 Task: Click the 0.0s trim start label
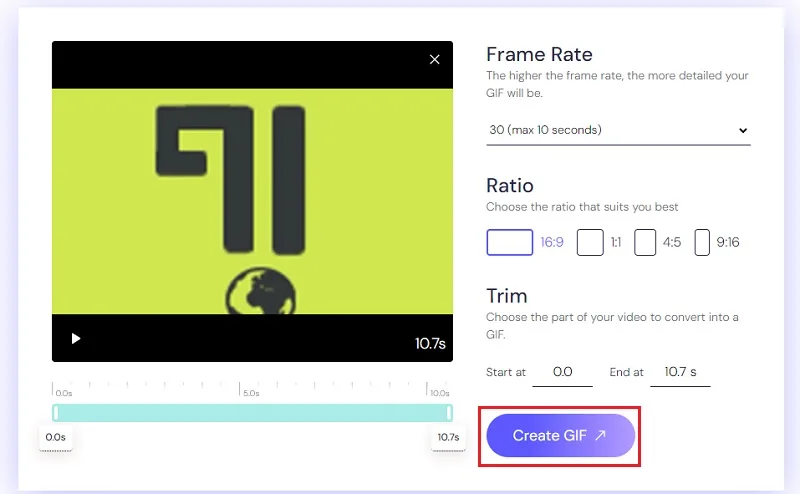coord(56,437)
